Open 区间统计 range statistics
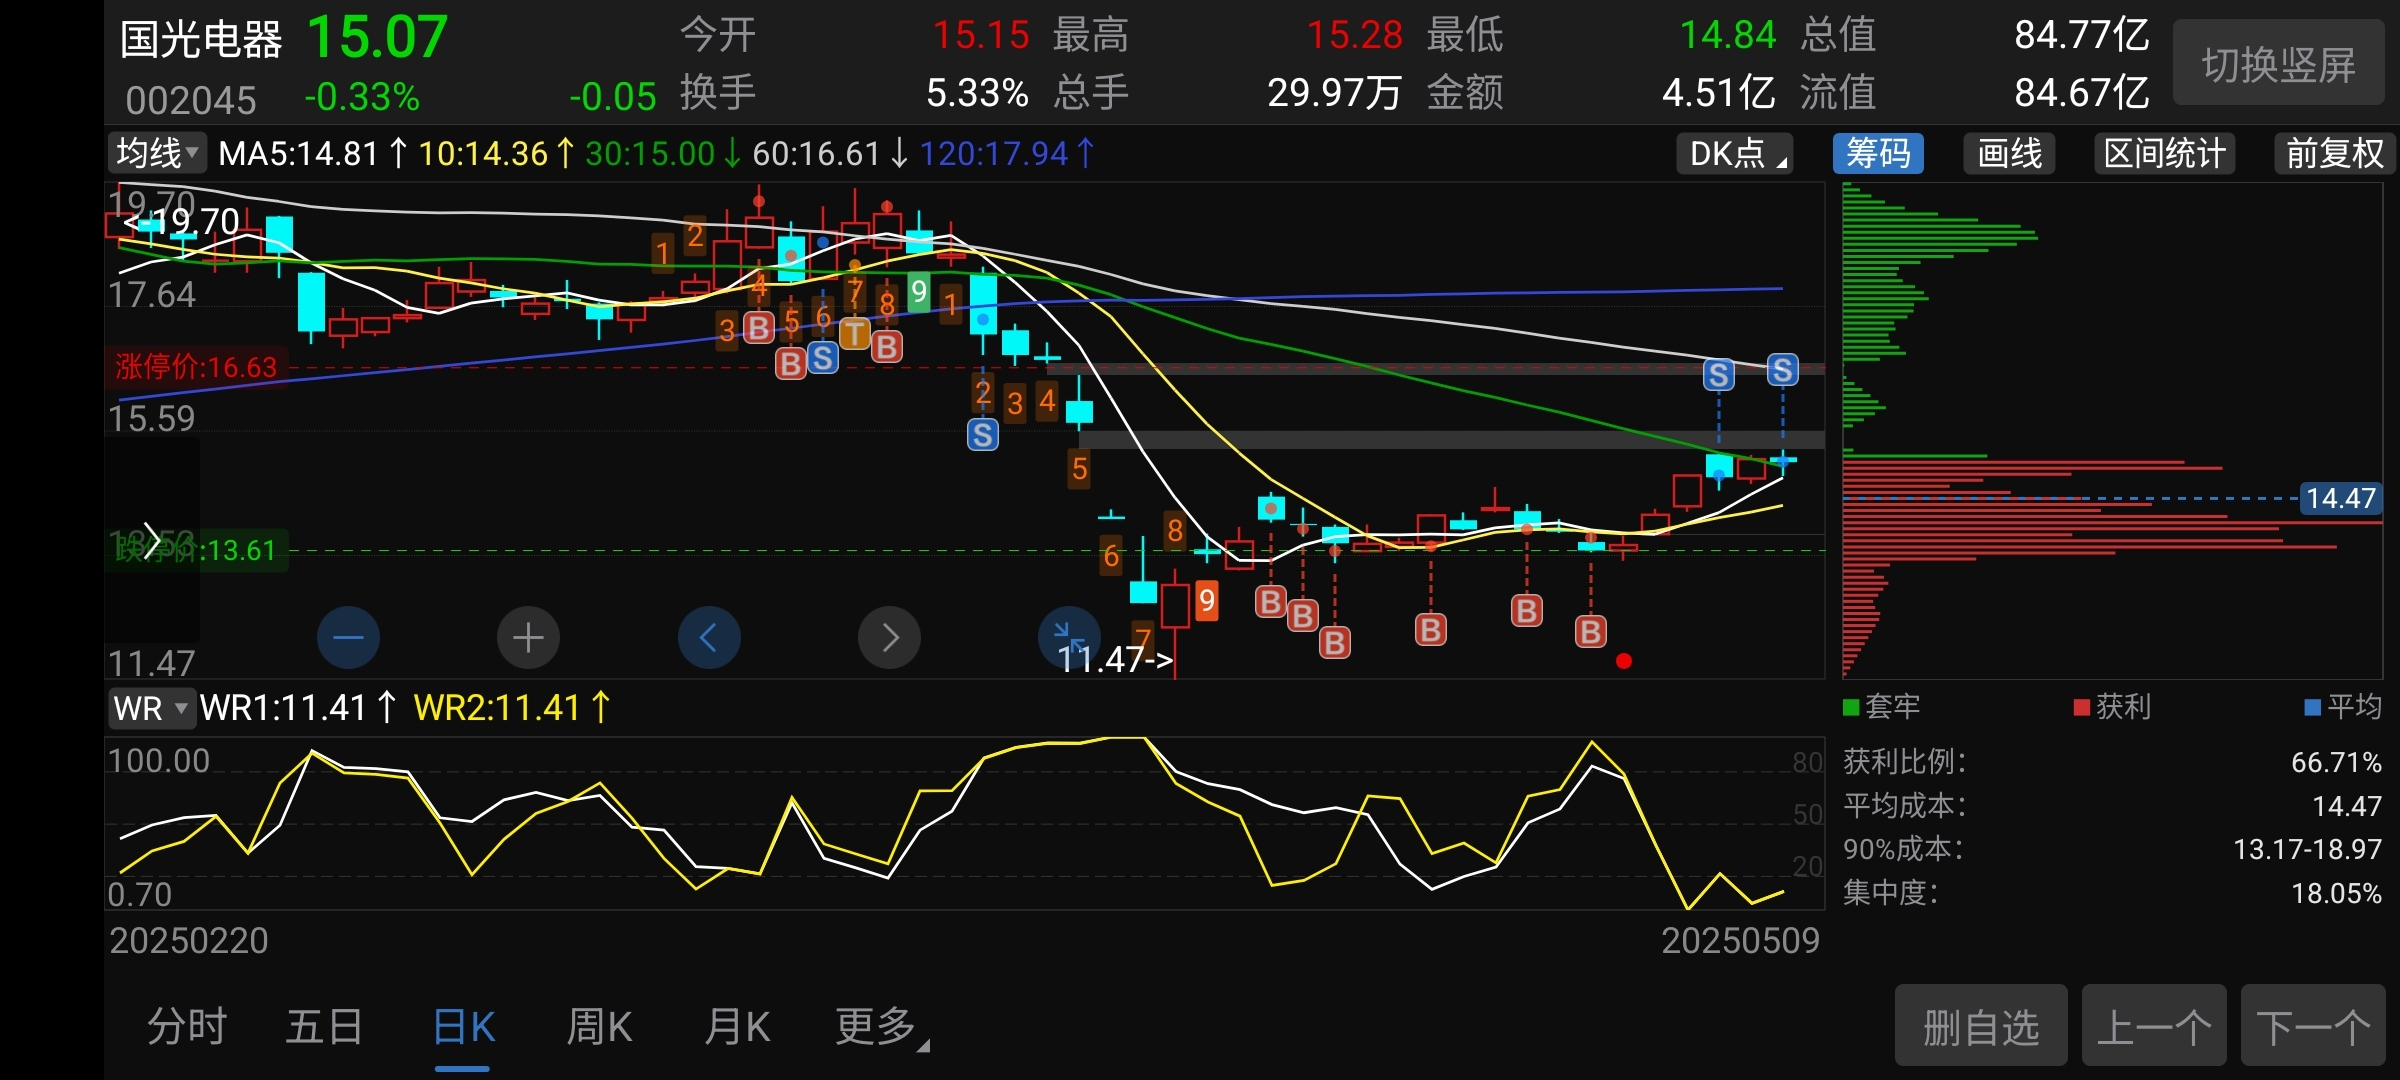Image resolution: width=2400 pixels, height=1080 pixels. [2165, 153]
